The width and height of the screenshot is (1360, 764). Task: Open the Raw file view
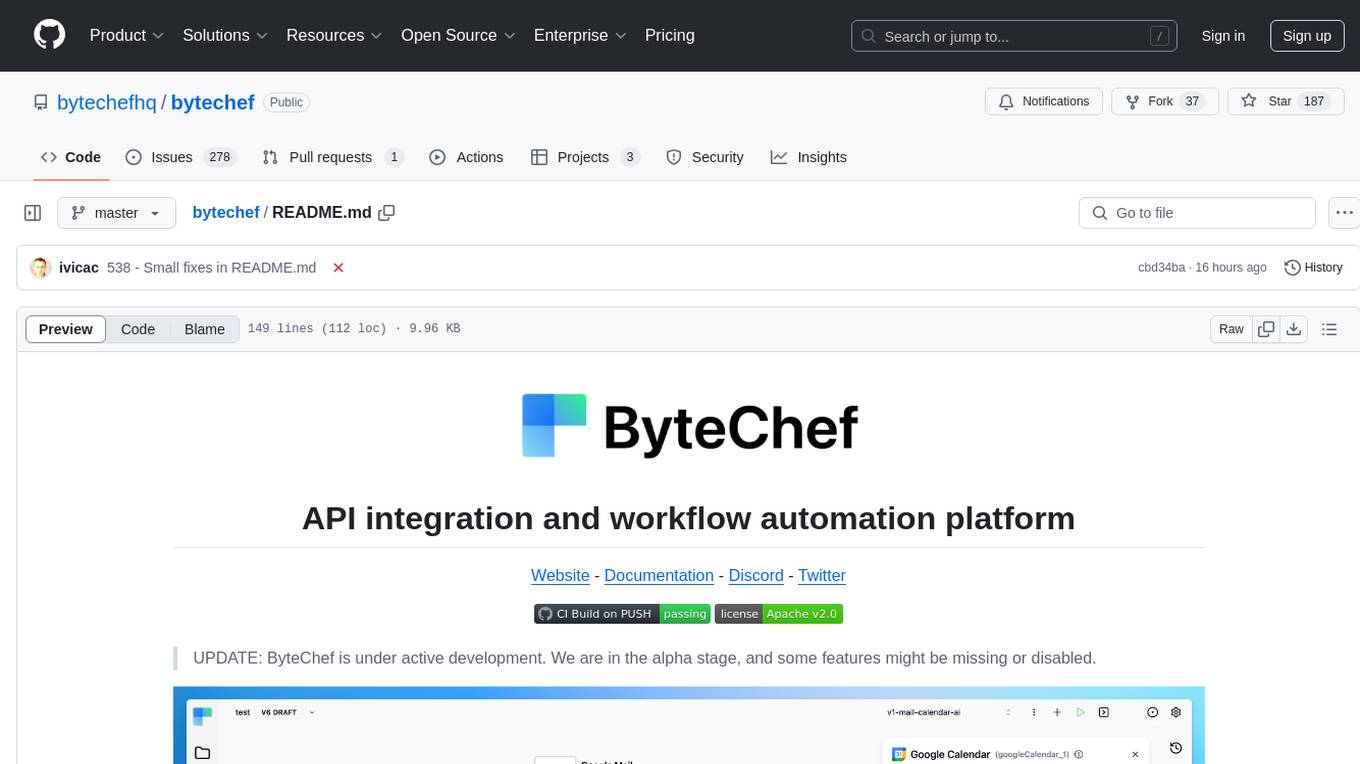coord(1231,329)
